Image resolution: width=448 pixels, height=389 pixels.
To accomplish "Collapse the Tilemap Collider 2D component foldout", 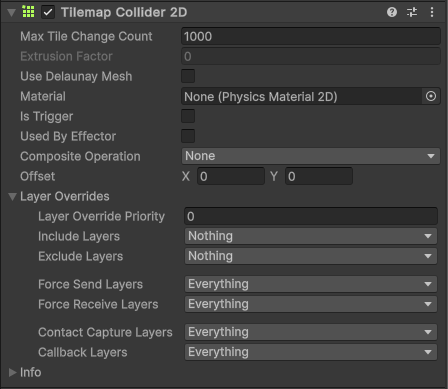I will pyautogui.click(x=12, y=13).
